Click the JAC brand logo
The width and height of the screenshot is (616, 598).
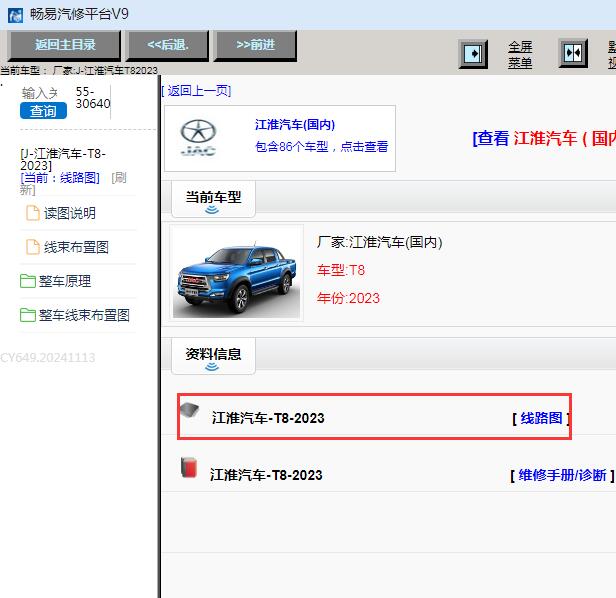click(x=198, y=138)
